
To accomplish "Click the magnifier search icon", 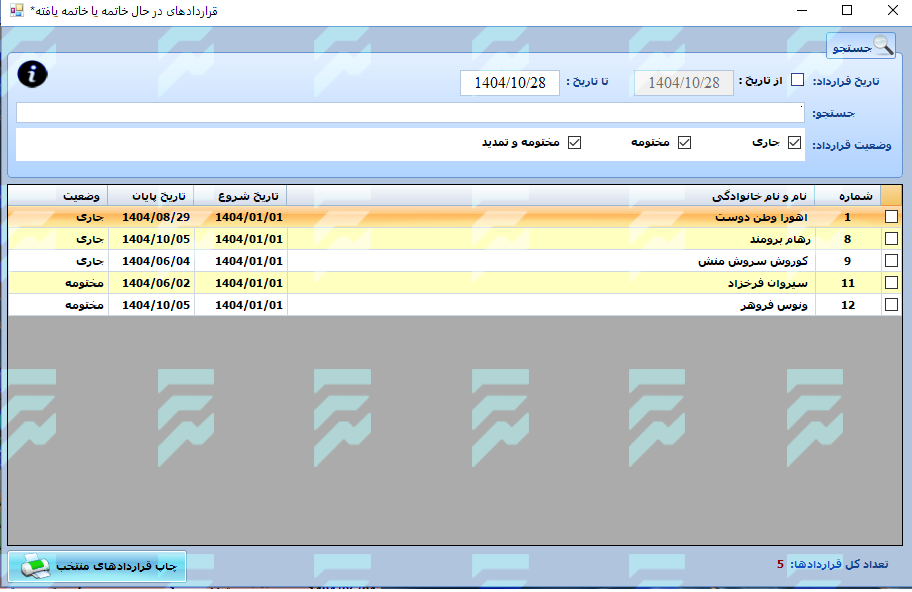I will click(x=883, y=46).
